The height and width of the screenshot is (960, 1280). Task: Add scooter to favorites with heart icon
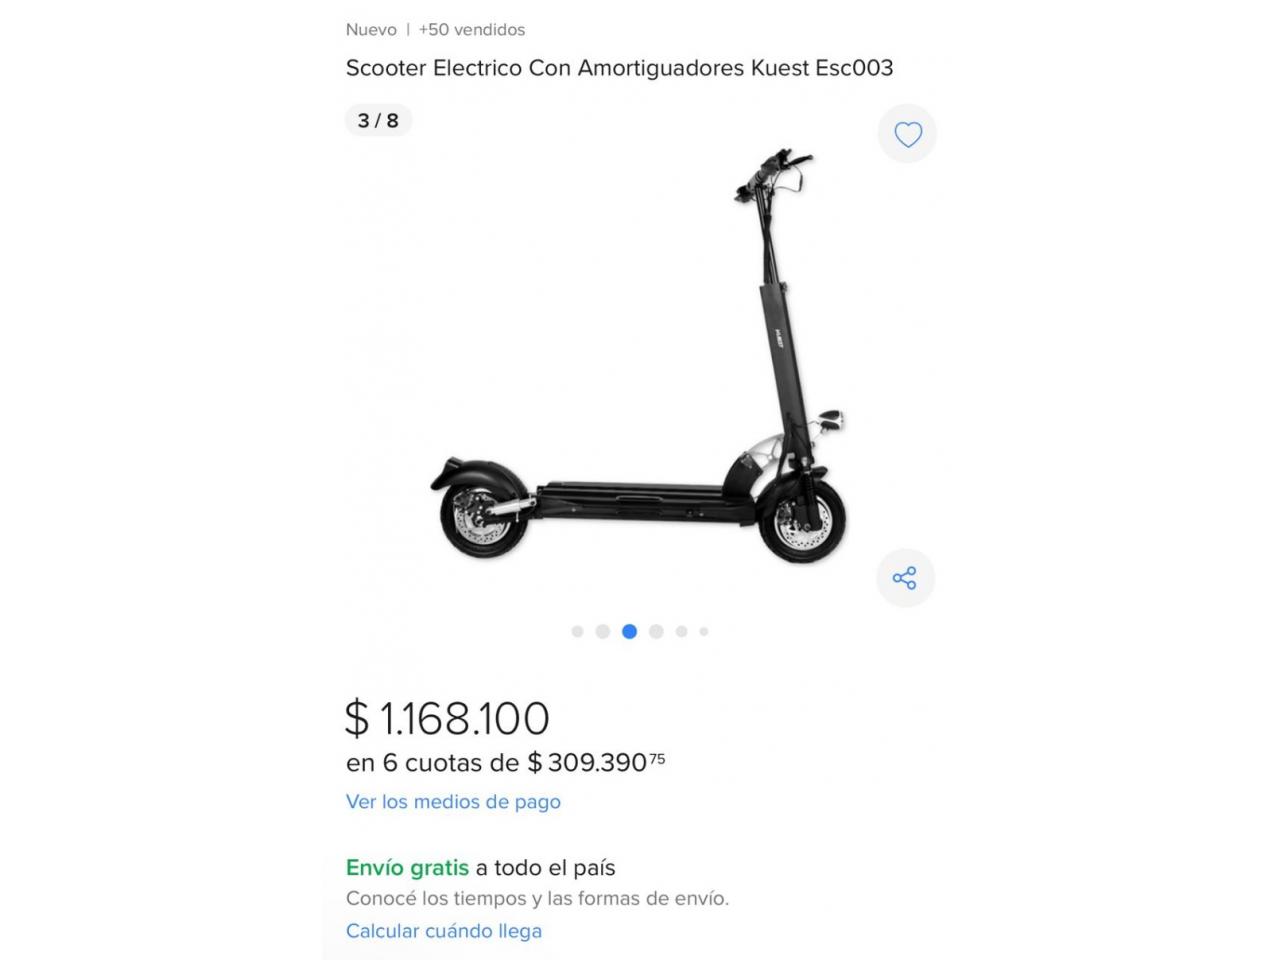pos(907,134)
